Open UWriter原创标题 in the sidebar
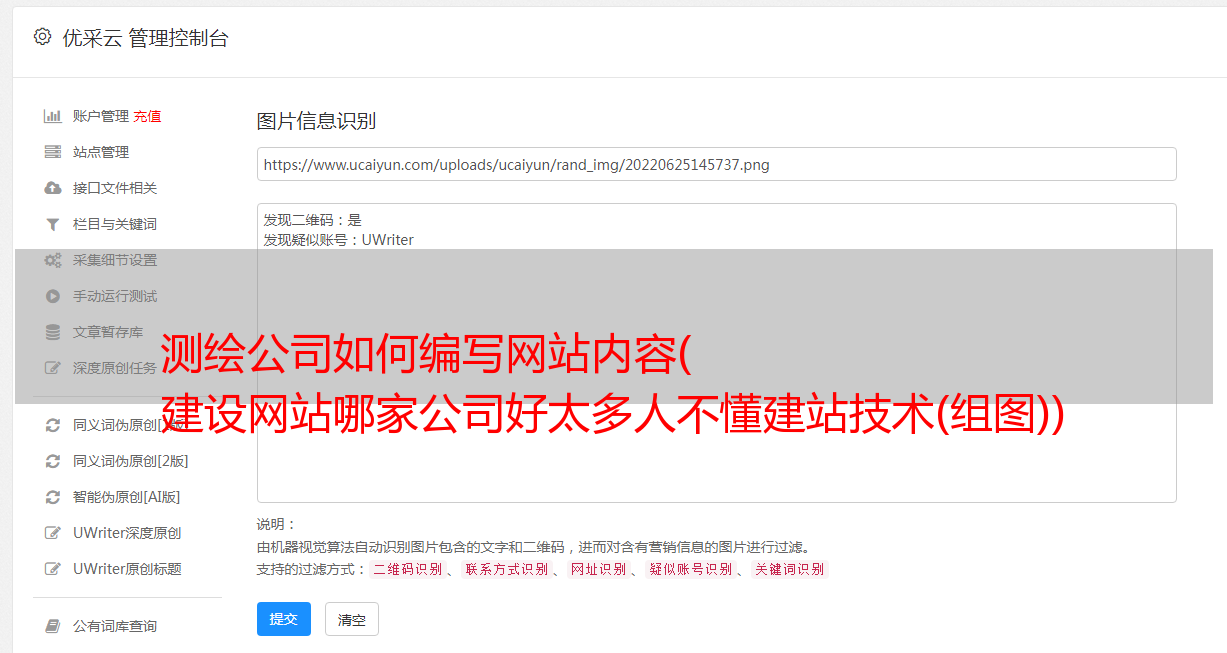The width and height of the screenshot is (1227, 653). click(x=127, y=569)
